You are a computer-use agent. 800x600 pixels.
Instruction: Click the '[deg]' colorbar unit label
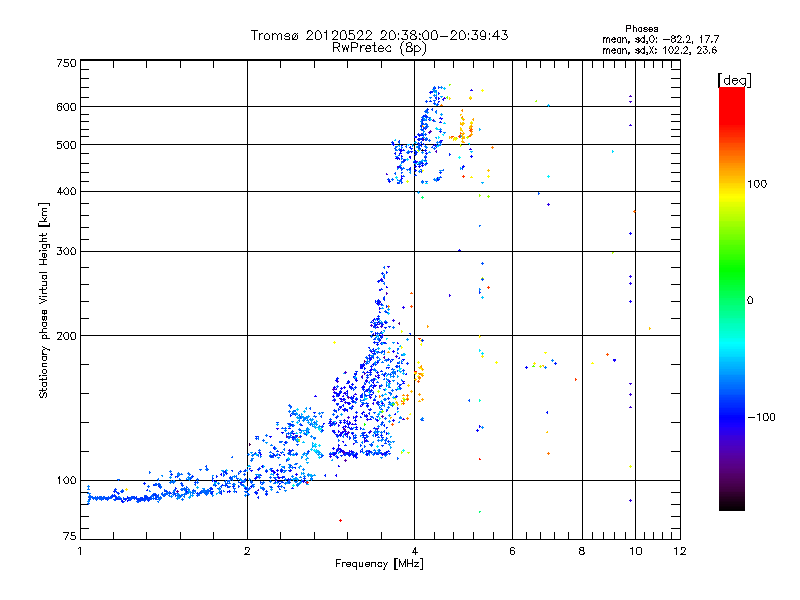pyautogui.click(x=734, y=81)
